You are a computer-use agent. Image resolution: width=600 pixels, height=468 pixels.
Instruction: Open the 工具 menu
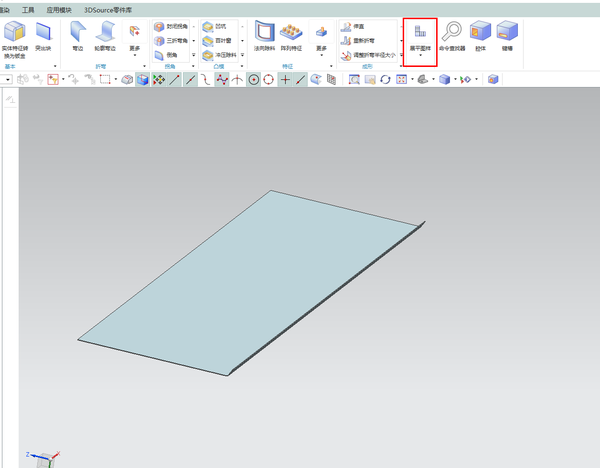[x=28, y=10]
